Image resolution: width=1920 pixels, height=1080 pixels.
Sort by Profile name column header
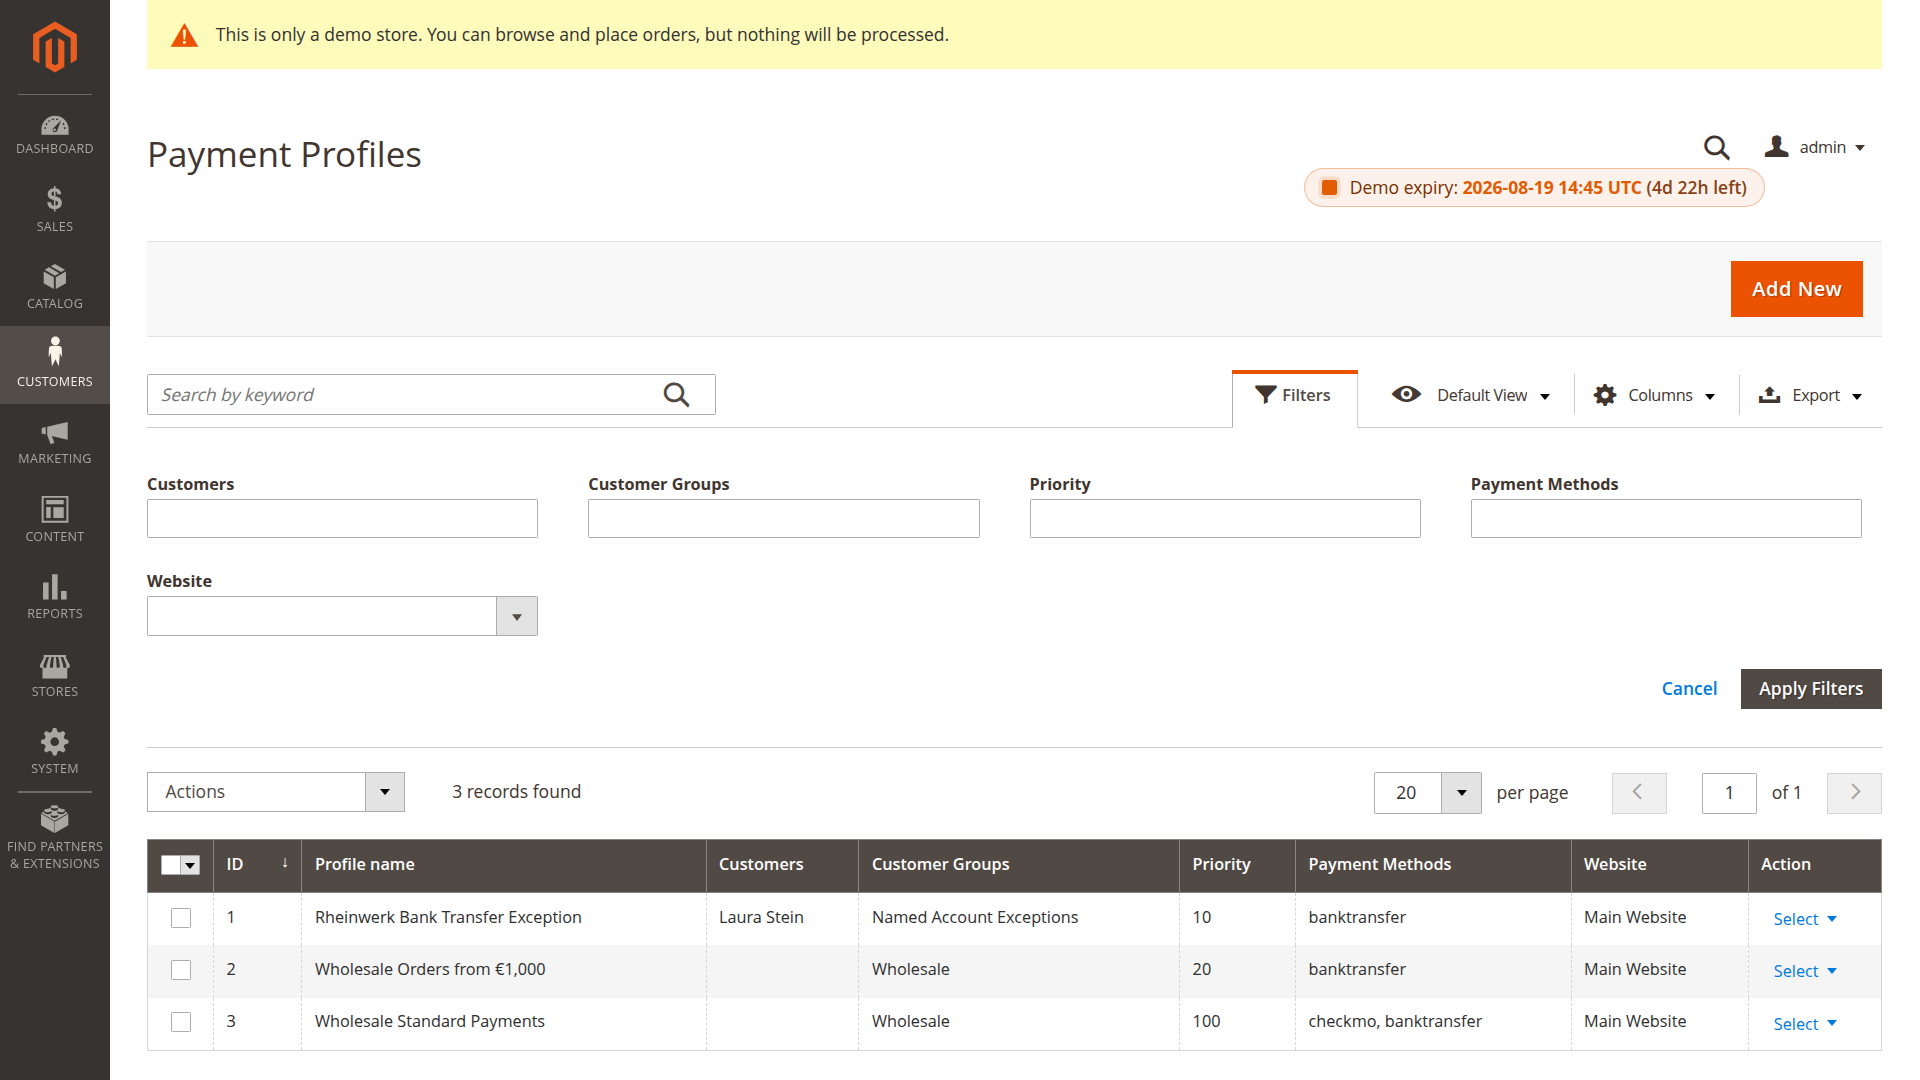[x=504, y=865]
